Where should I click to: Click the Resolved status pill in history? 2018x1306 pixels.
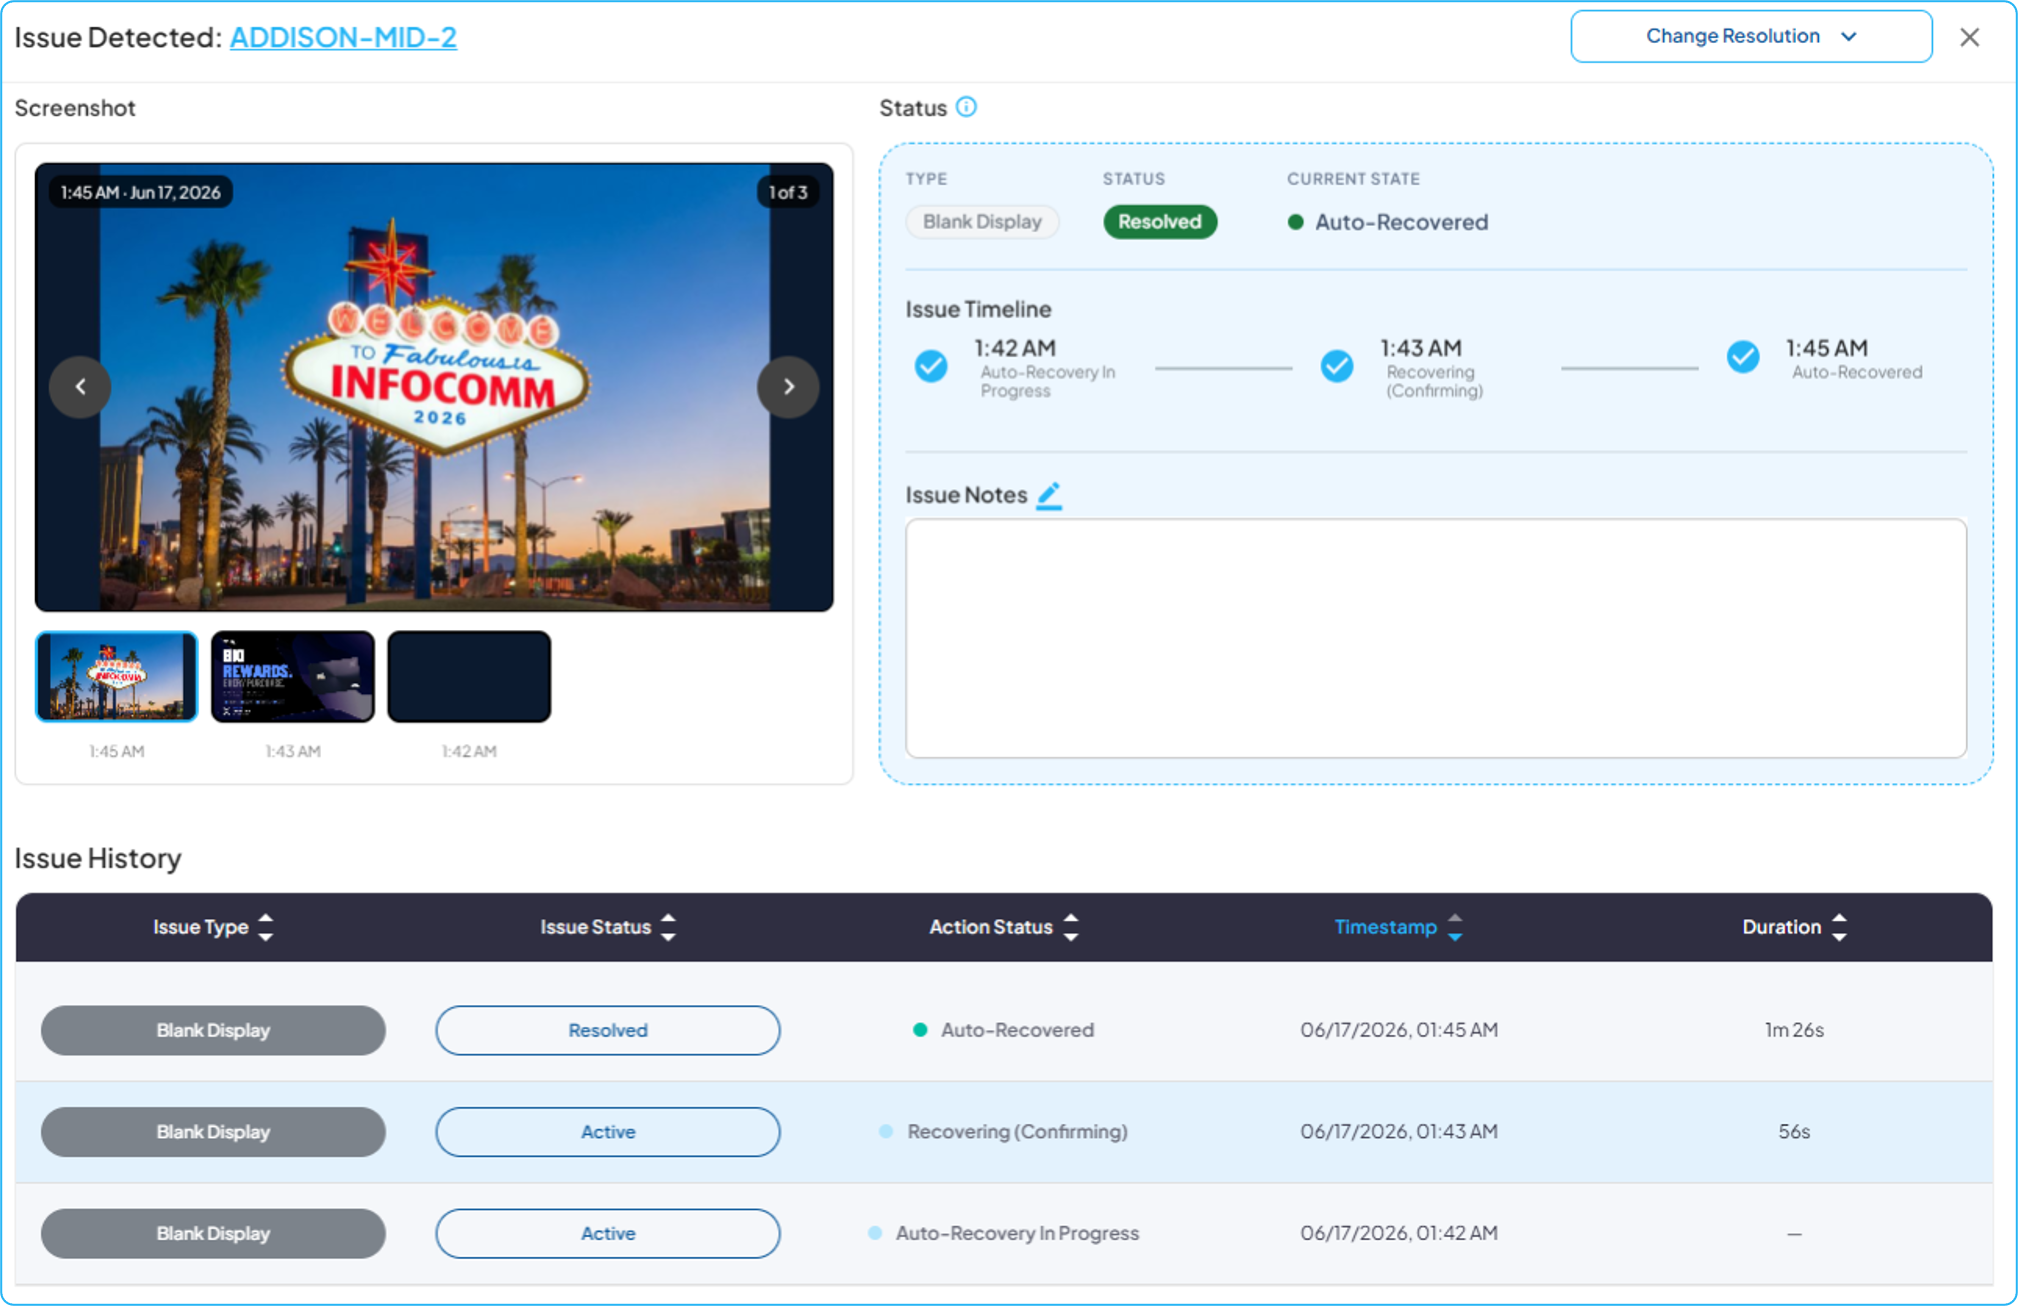pos(608,1030)
